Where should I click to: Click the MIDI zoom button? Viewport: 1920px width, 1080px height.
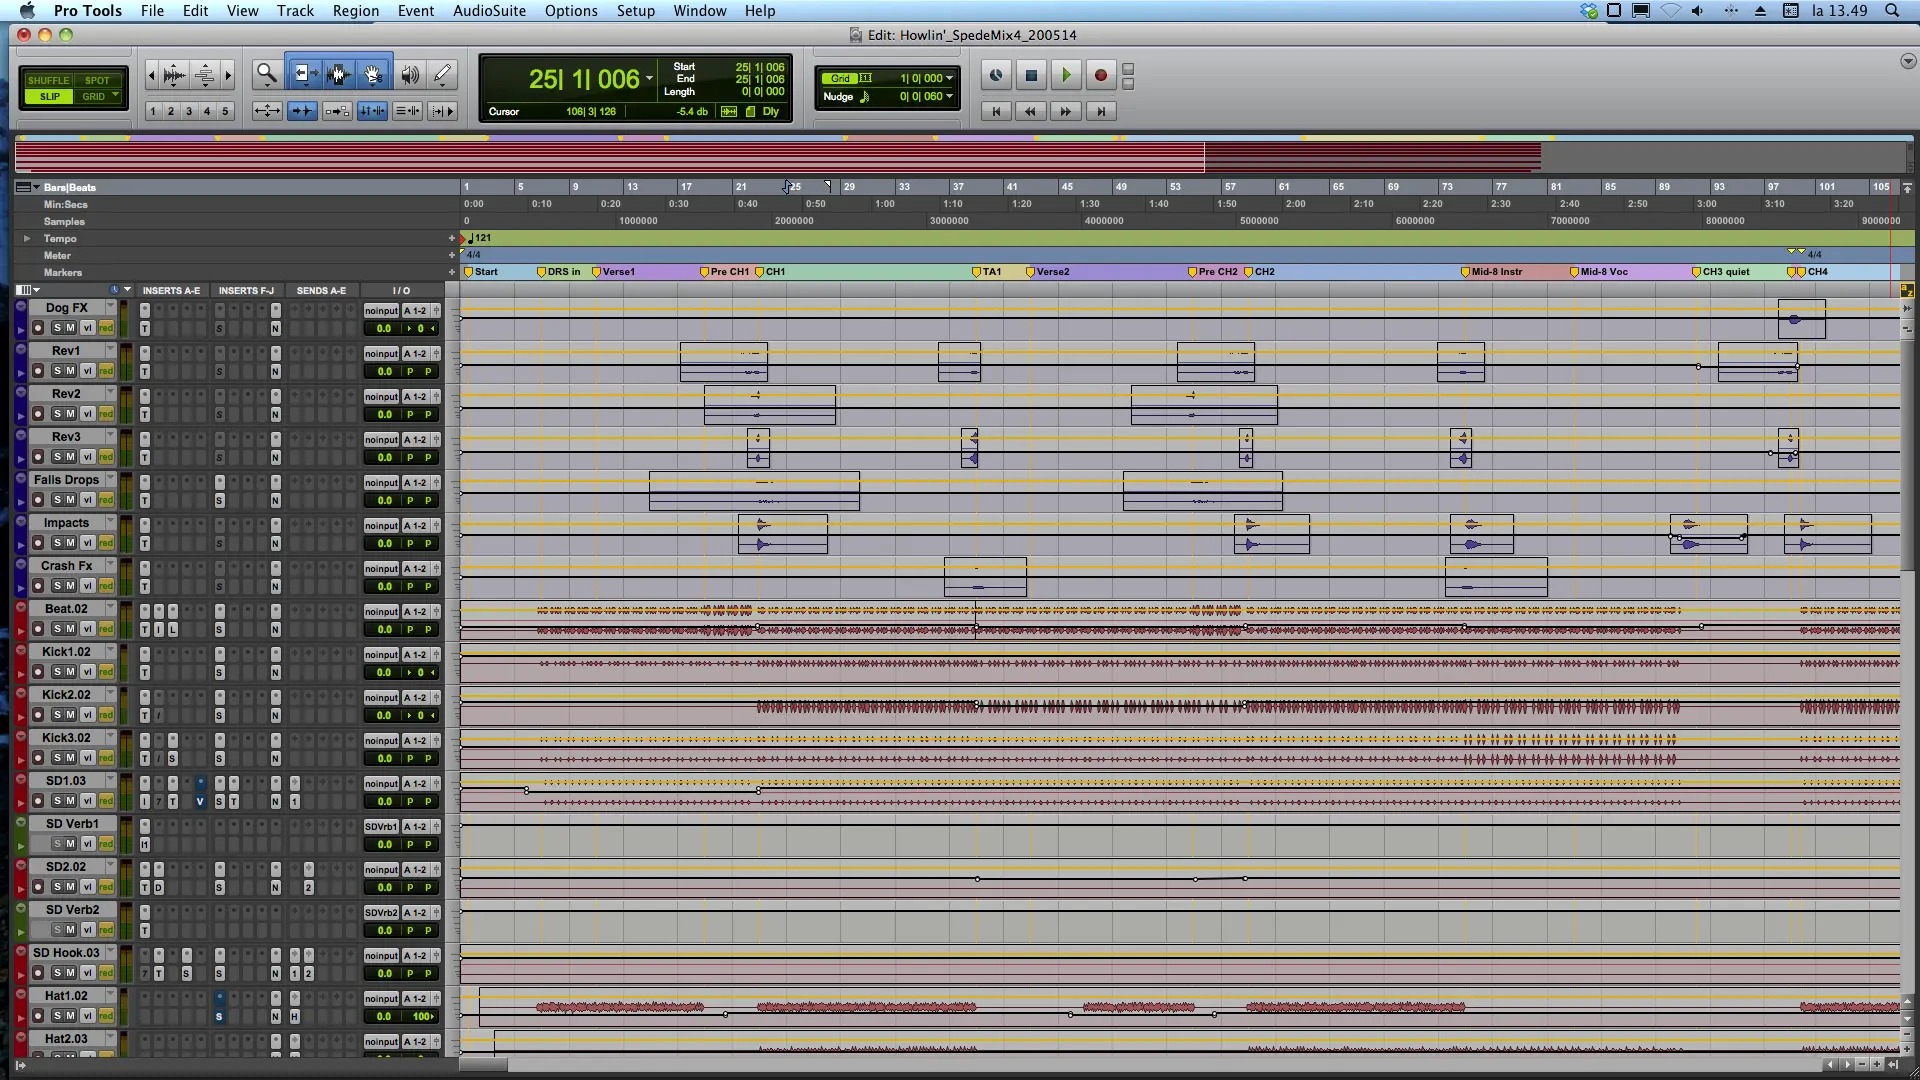[x=204, y=75]
